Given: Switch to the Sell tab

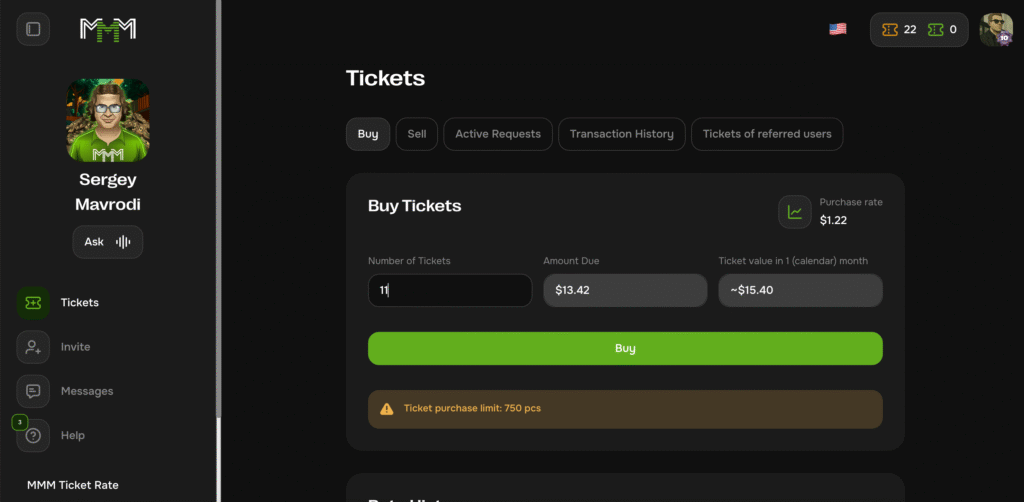Looking at the screenshot, I should [417, 134].
